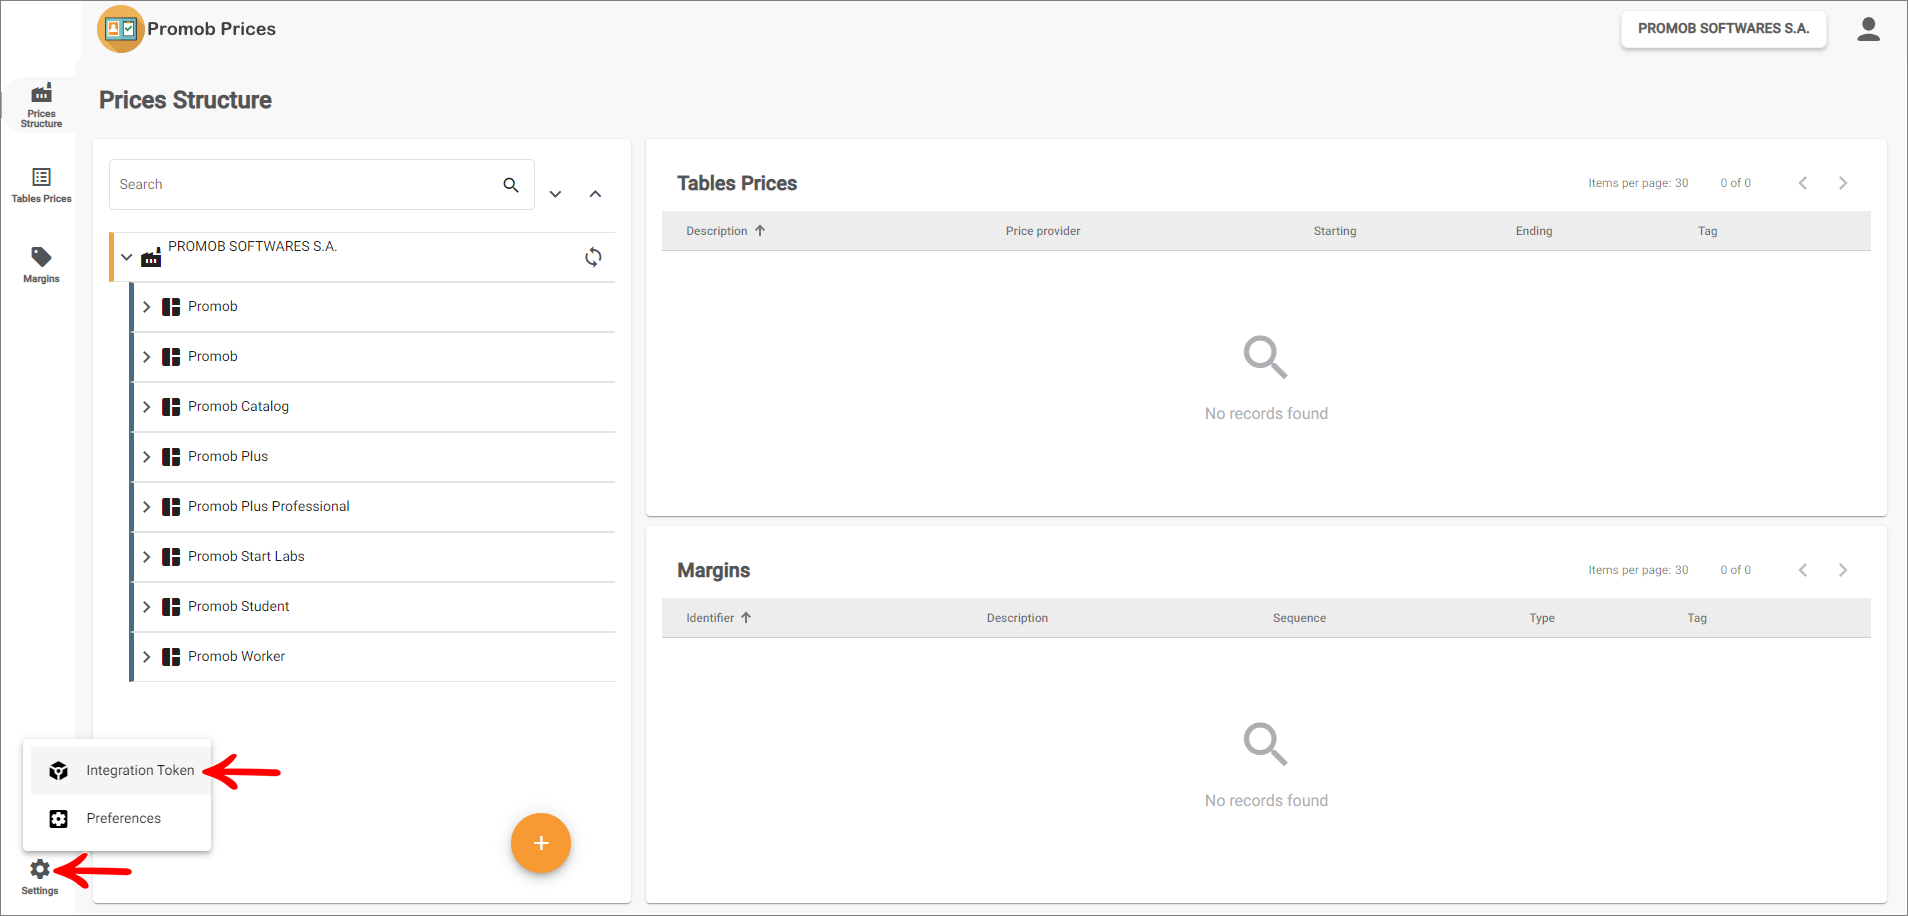
Task: Click the Promob Catalog row icon
Action: [171, 407]
